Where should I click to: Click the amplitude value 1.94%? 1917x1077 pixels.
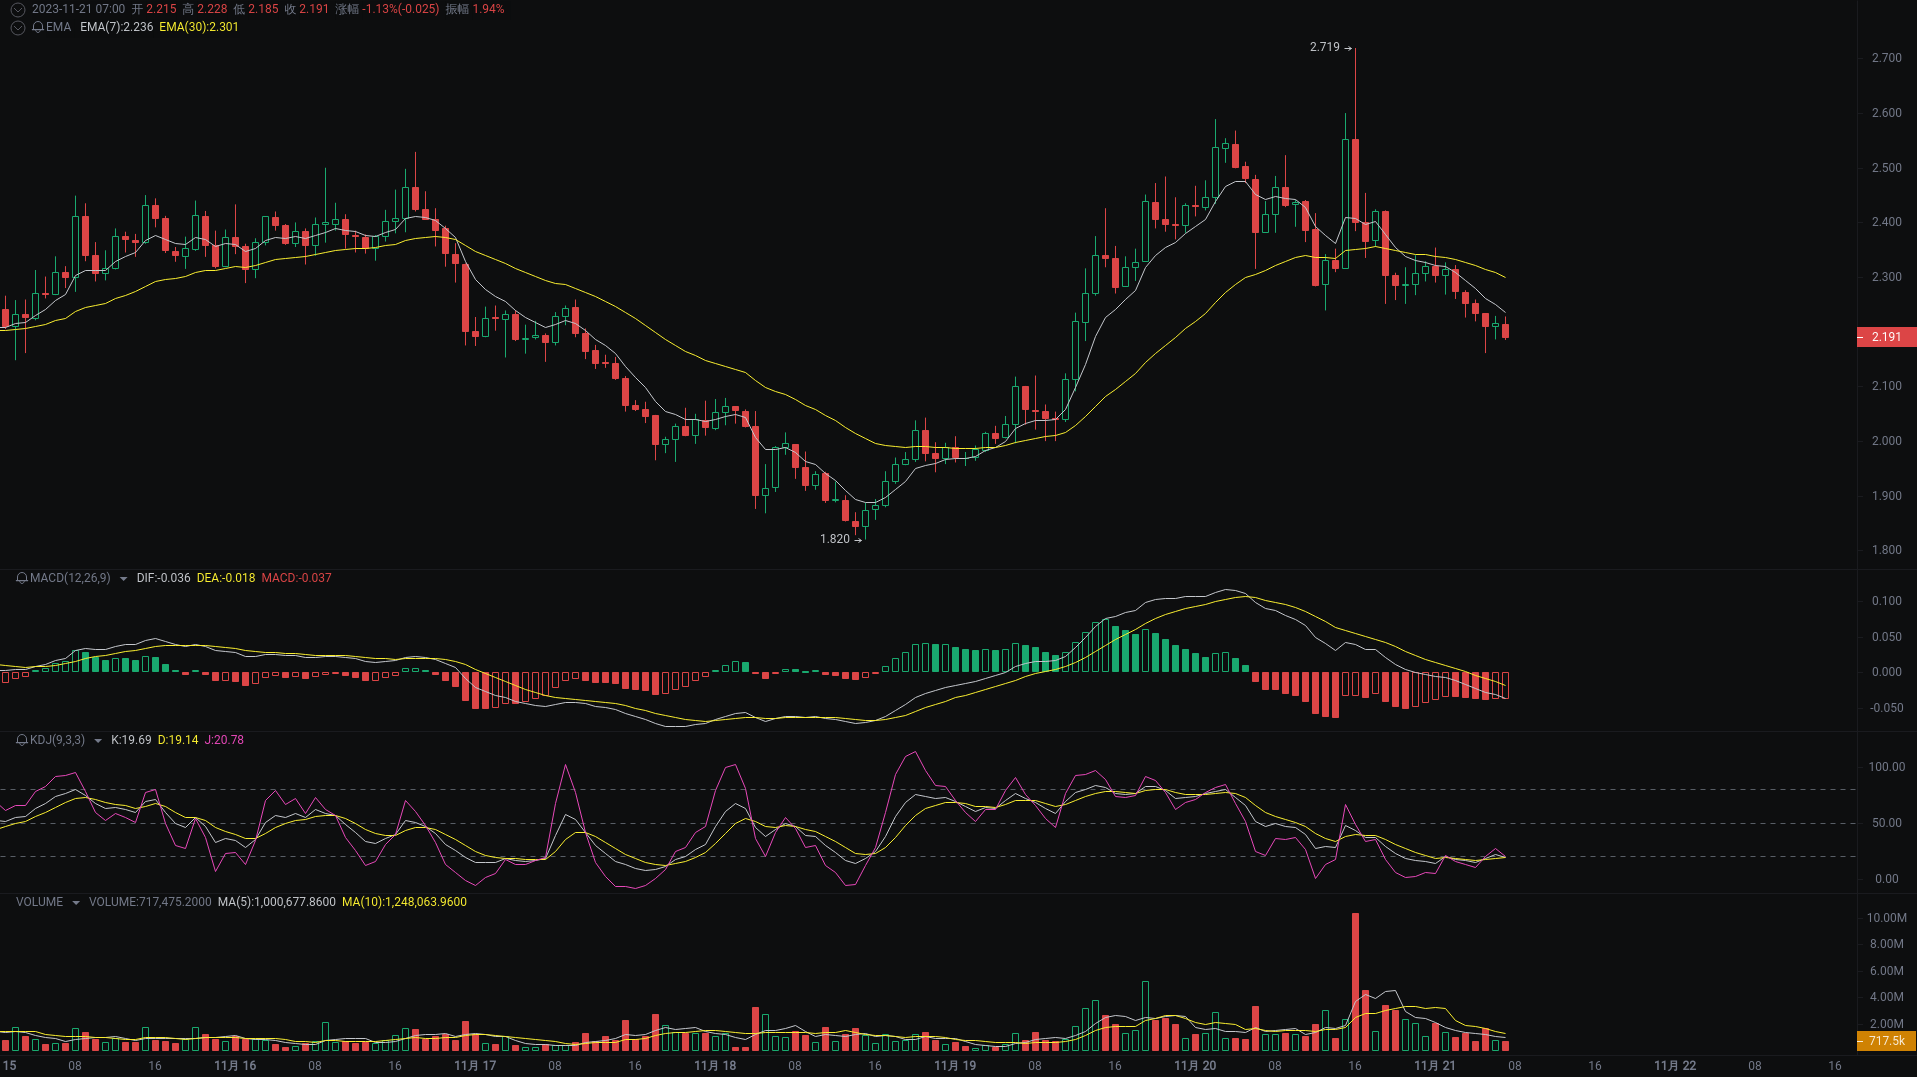488,9
